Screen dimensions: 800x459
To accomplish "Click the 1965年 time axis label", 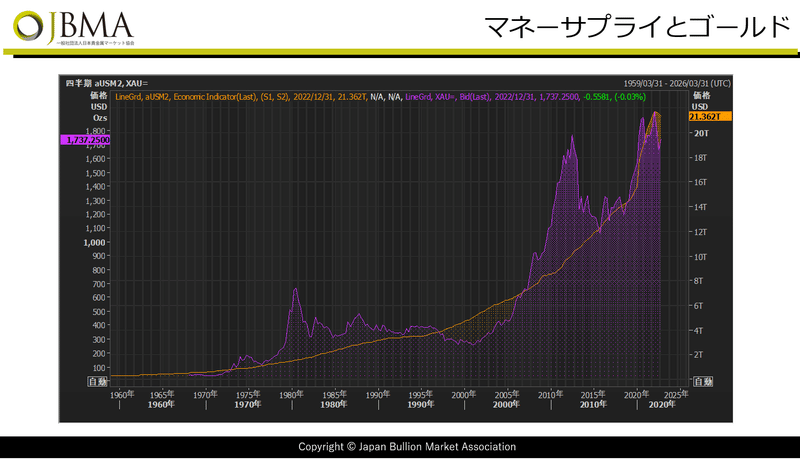I will coord(162,395).
